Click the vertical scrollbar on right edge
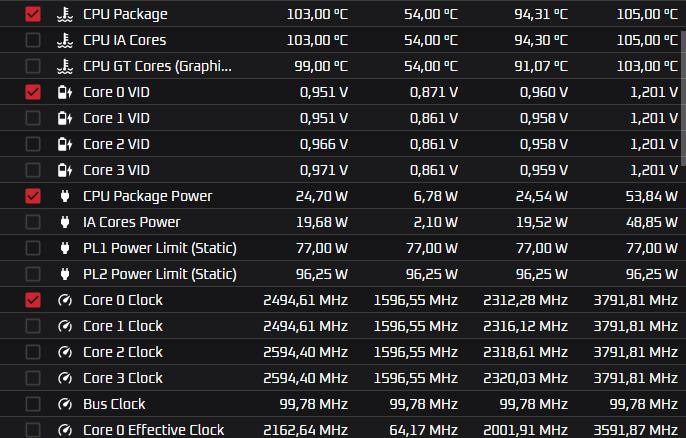The width and height of the screenshot is (686, 438). [x=682, y=80]
